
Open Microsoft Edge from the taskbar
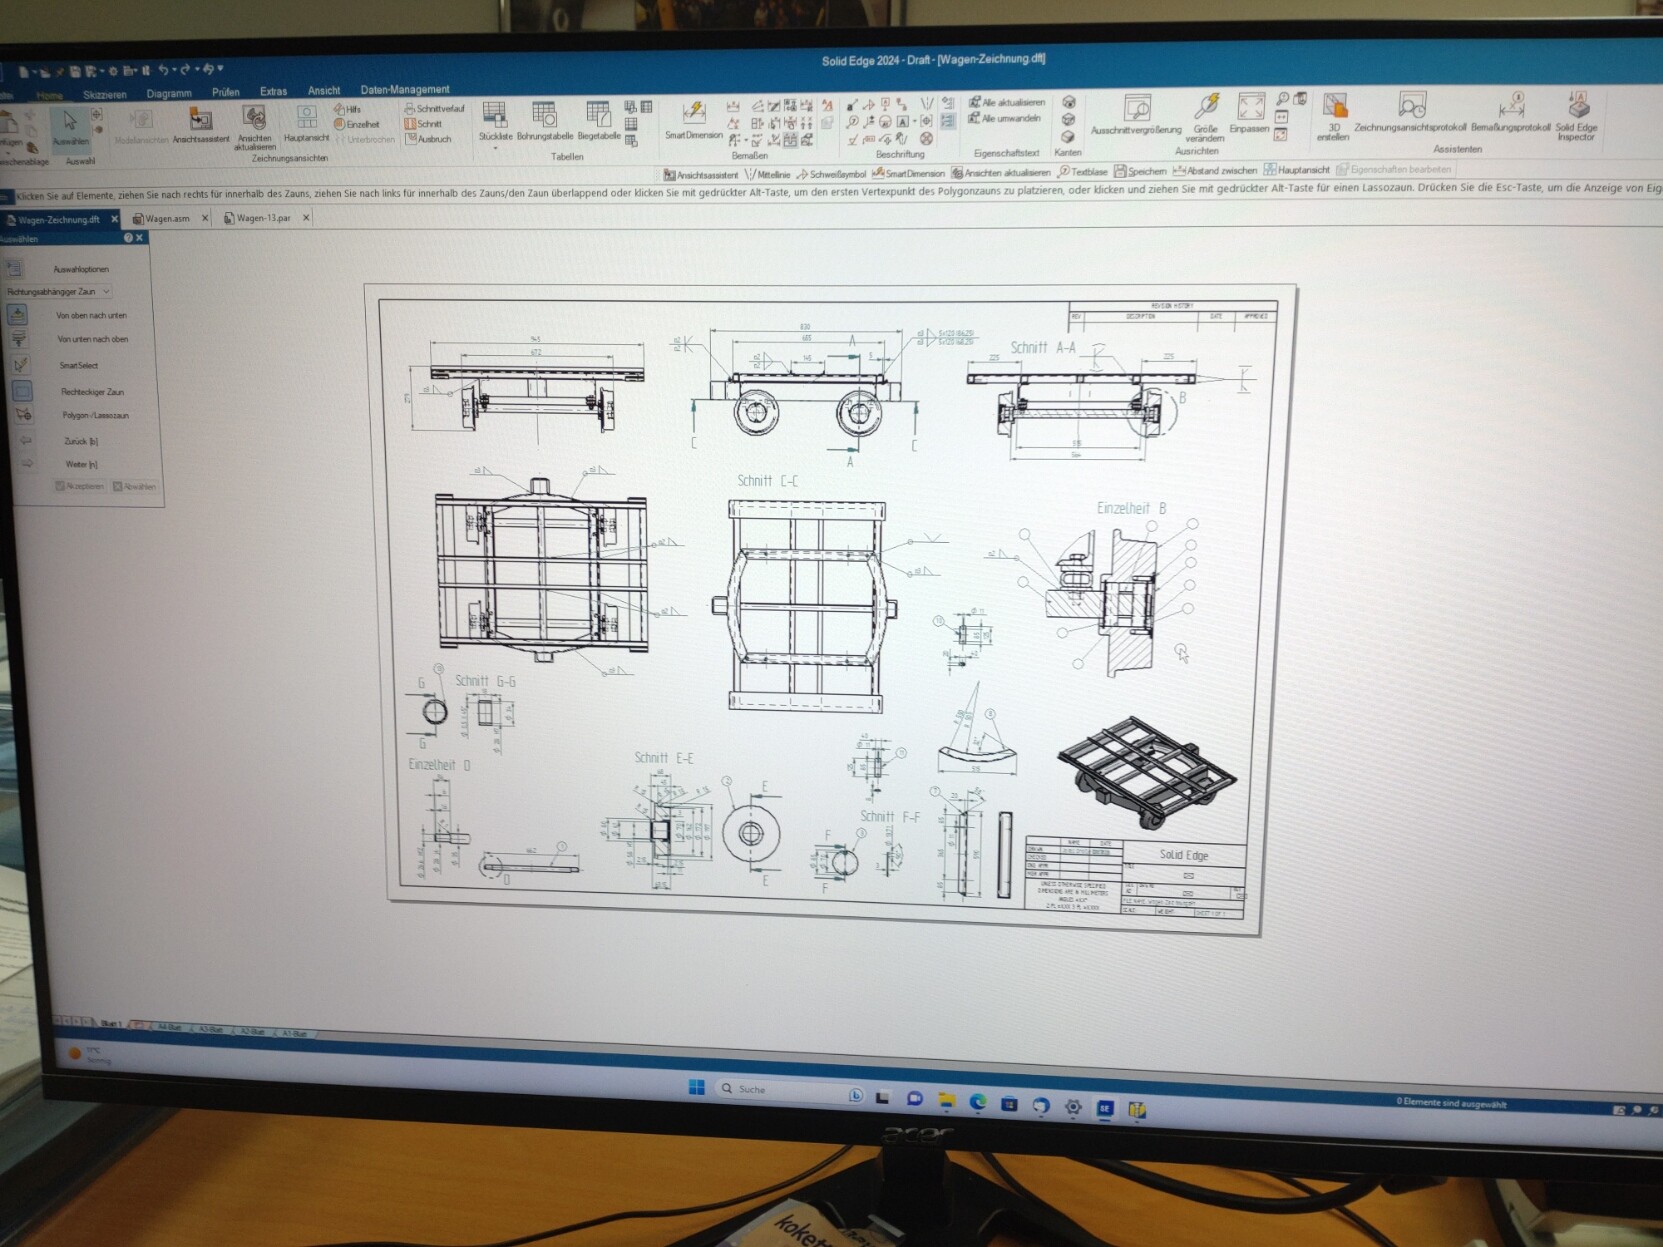tap(978, 1102)
